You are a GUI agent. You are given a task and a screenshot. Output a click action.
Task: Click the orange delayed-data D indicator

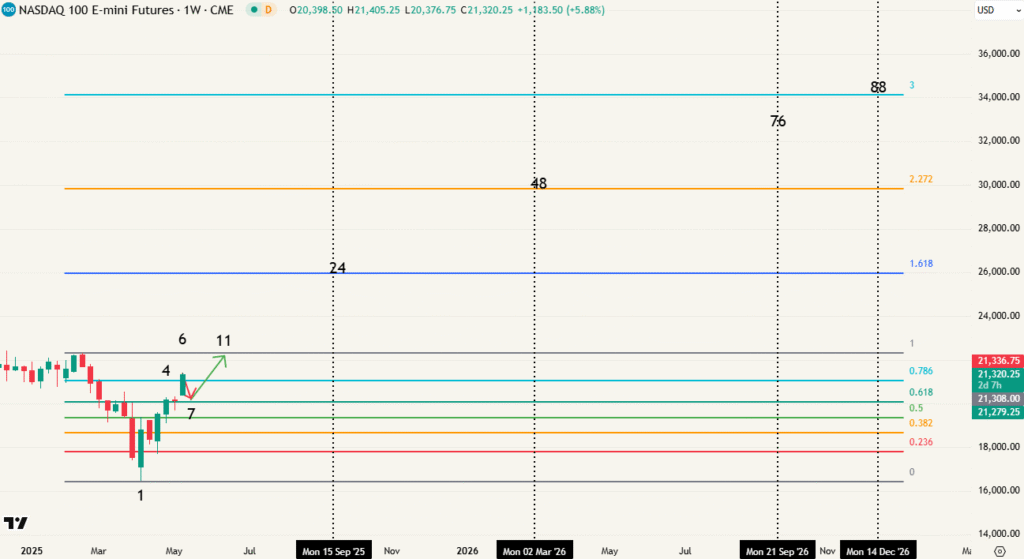pos(268,10)
